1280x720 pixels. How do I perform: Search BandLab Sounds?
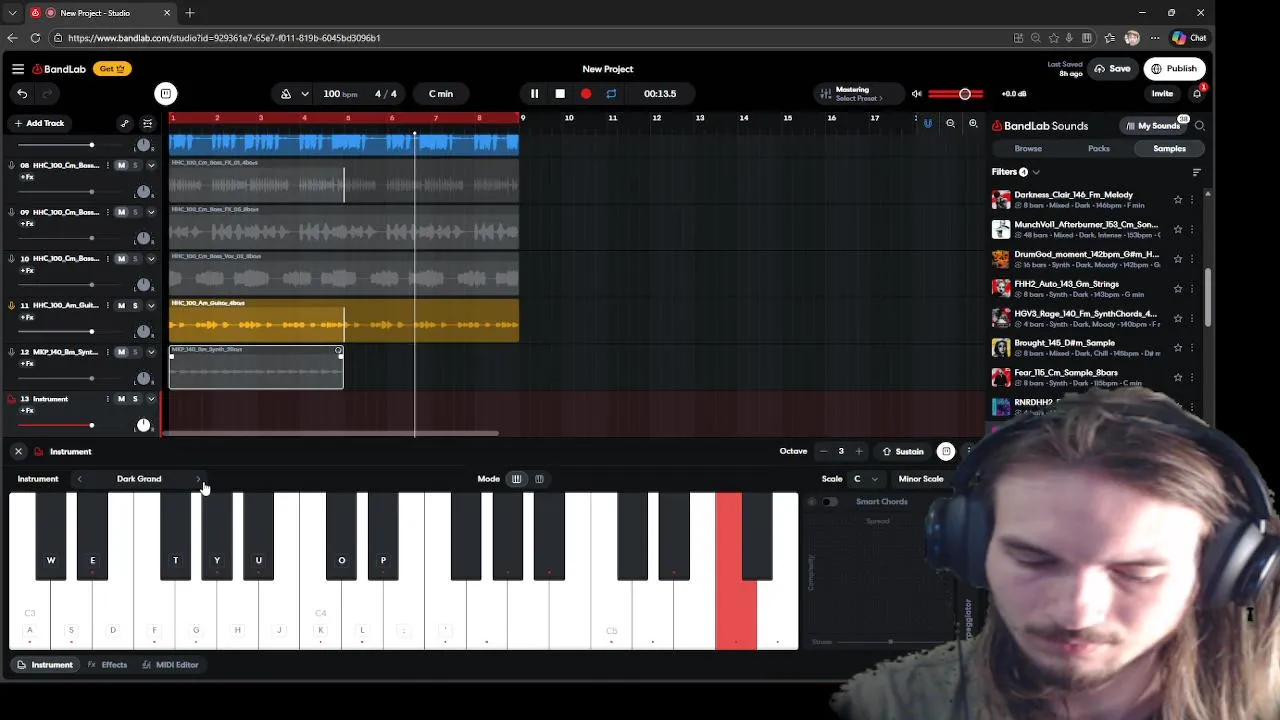[x=1200, y=126]
